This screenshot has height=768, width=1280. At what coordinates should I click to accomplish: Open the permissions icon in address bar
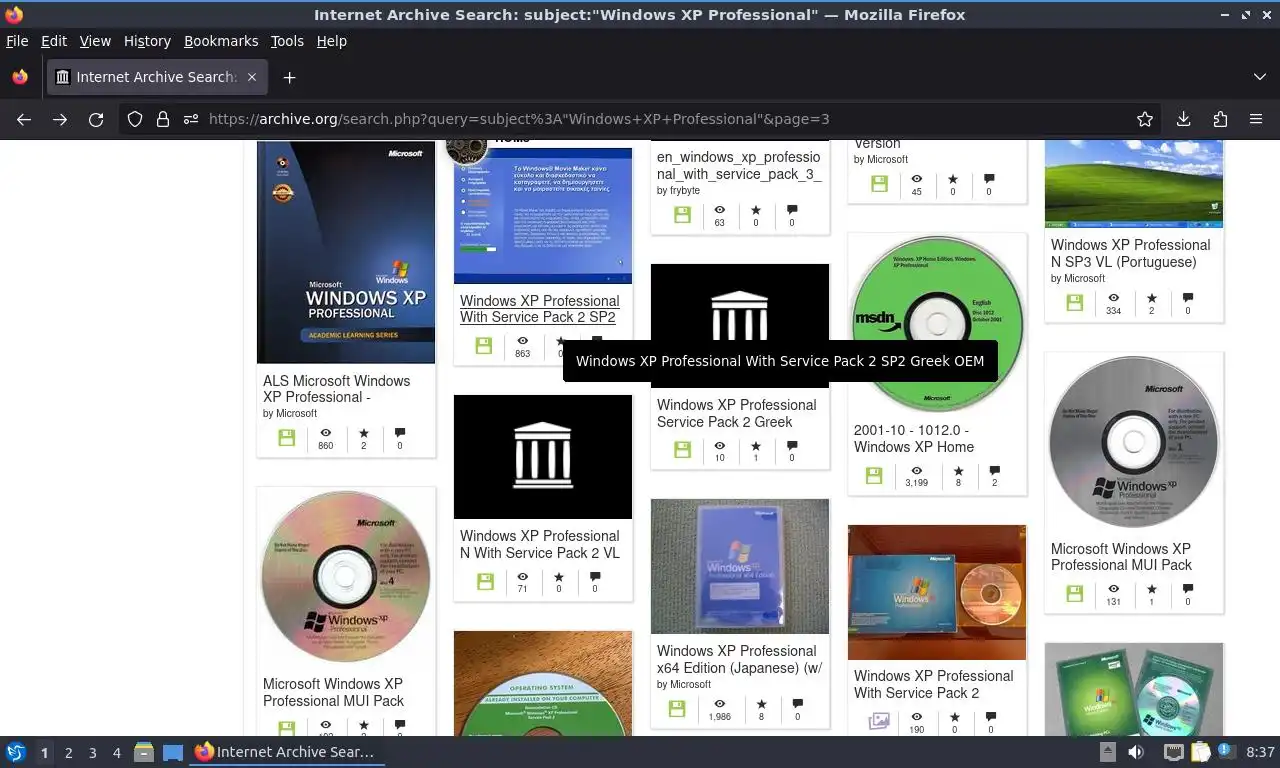[191, 119]
